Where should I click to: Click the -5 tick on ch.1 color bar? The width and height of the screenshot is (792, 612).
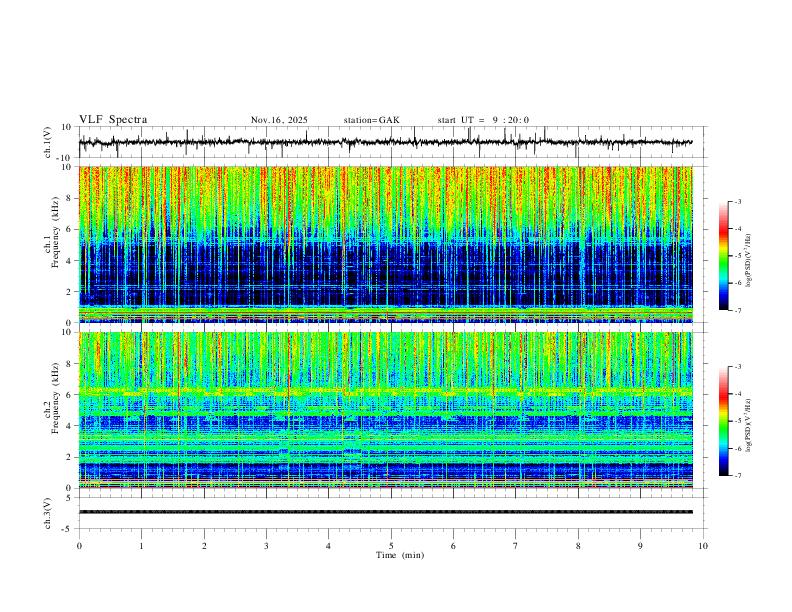[737, 256]
